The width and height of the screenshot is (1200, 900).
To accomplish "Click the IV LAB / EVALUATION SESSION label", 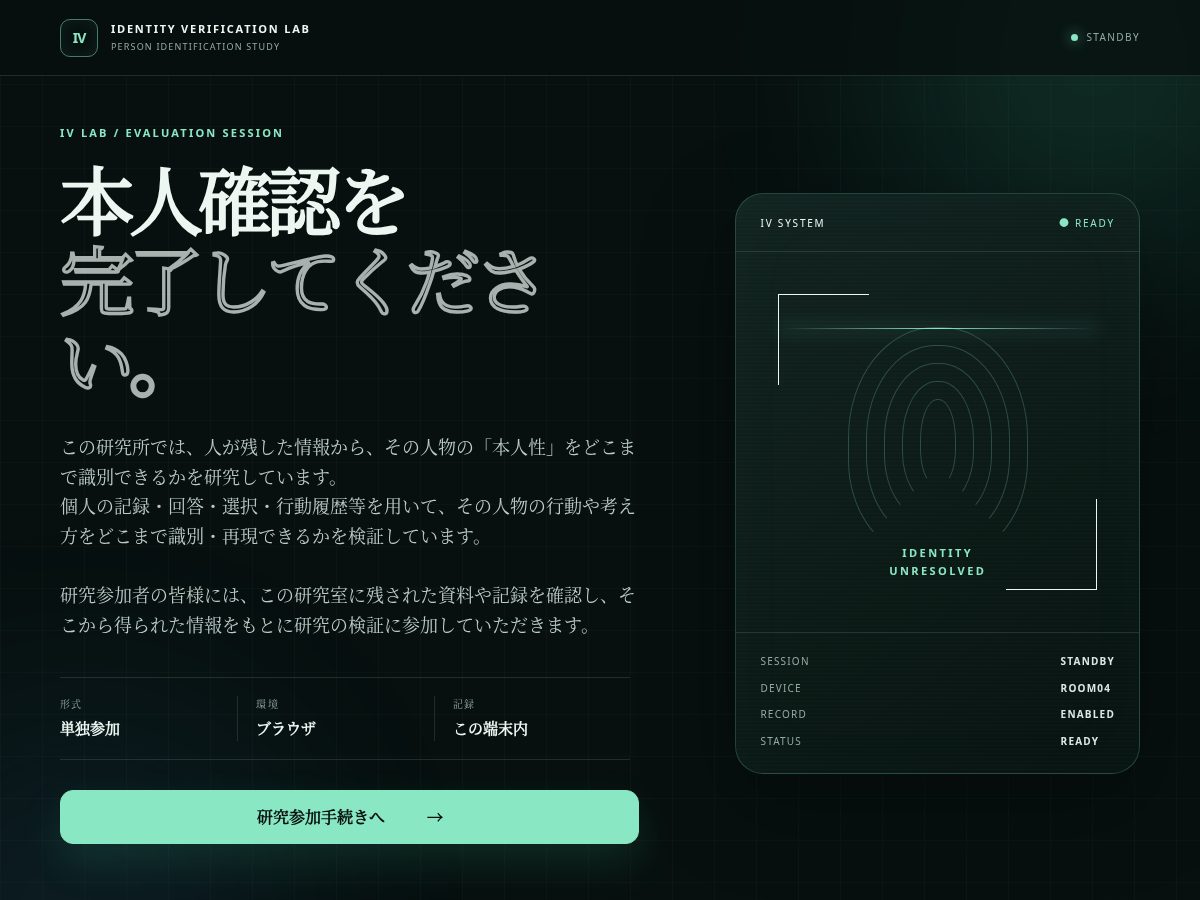I will [171, 133].
